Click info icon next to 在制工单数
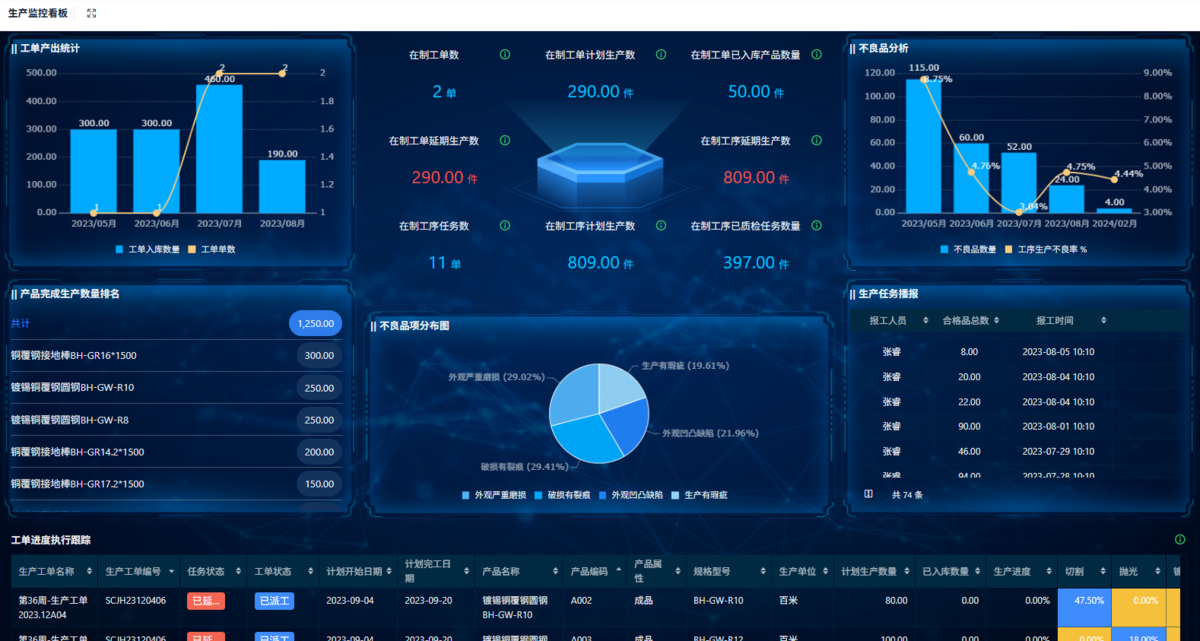 505,55
